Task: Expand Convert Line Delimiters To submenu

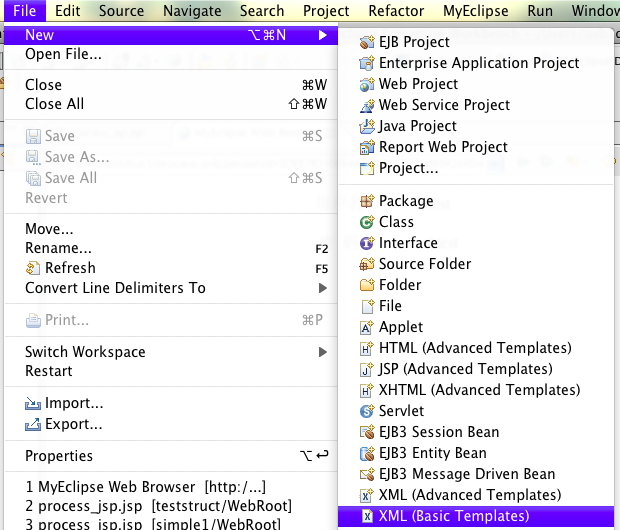Action: click(323, 288)
